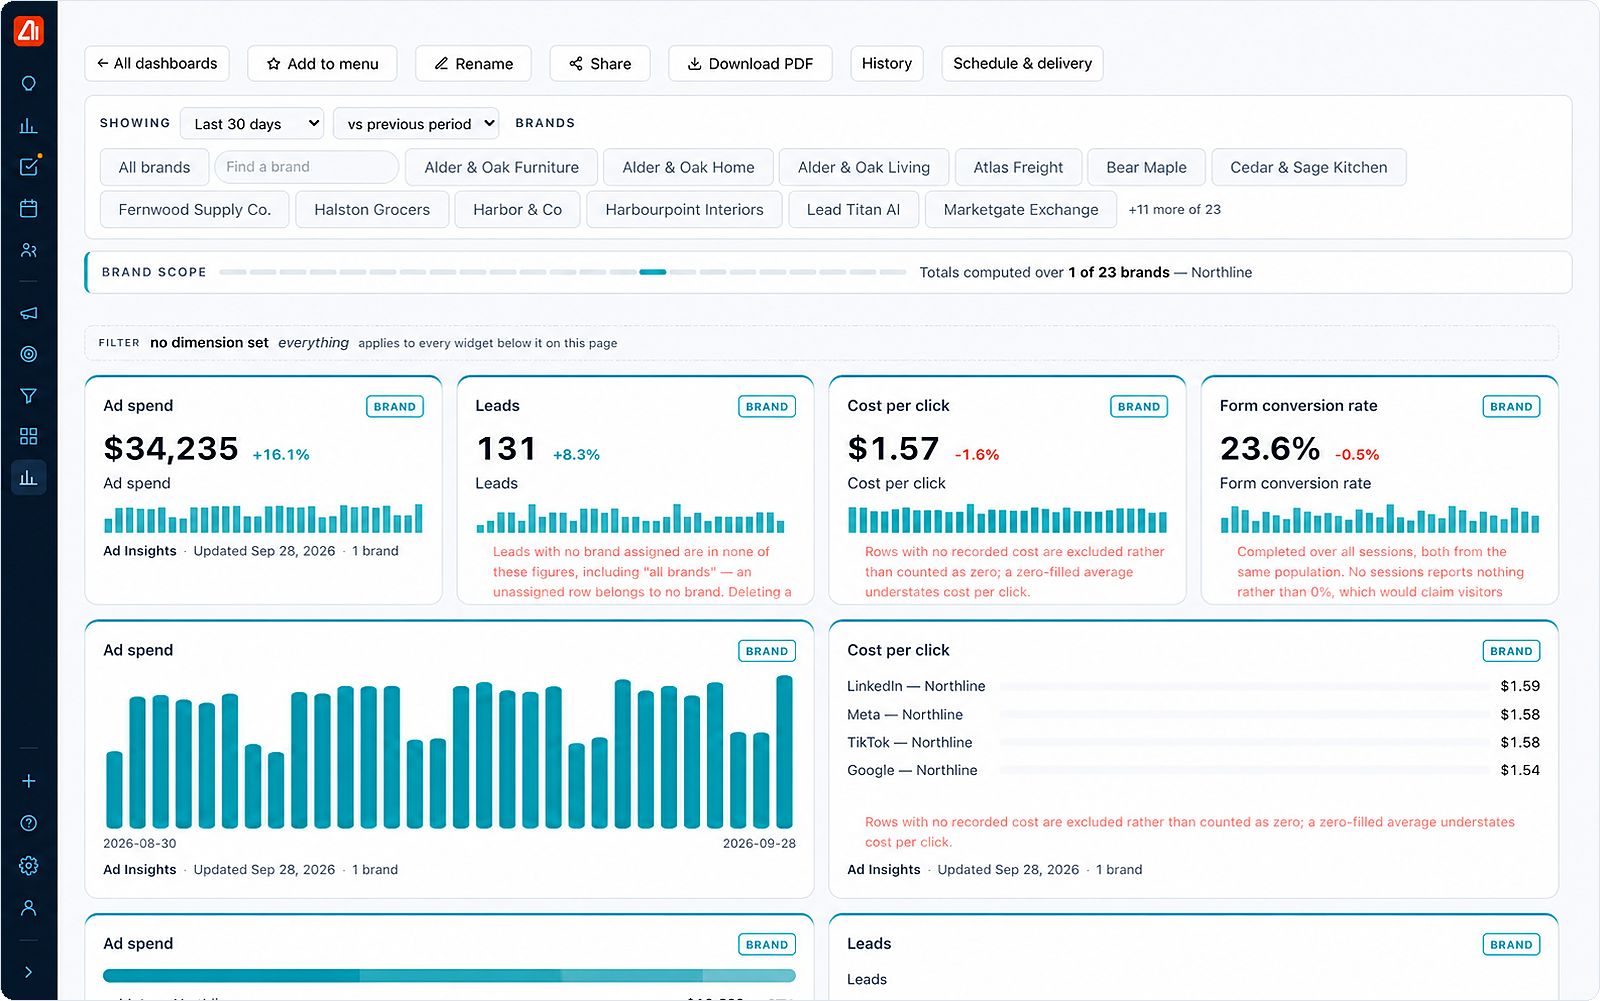Viewport: 1600px width, 1001px height.
Task: Open the funnel icon in the sidebar
Action: click(x=29, y=396)
